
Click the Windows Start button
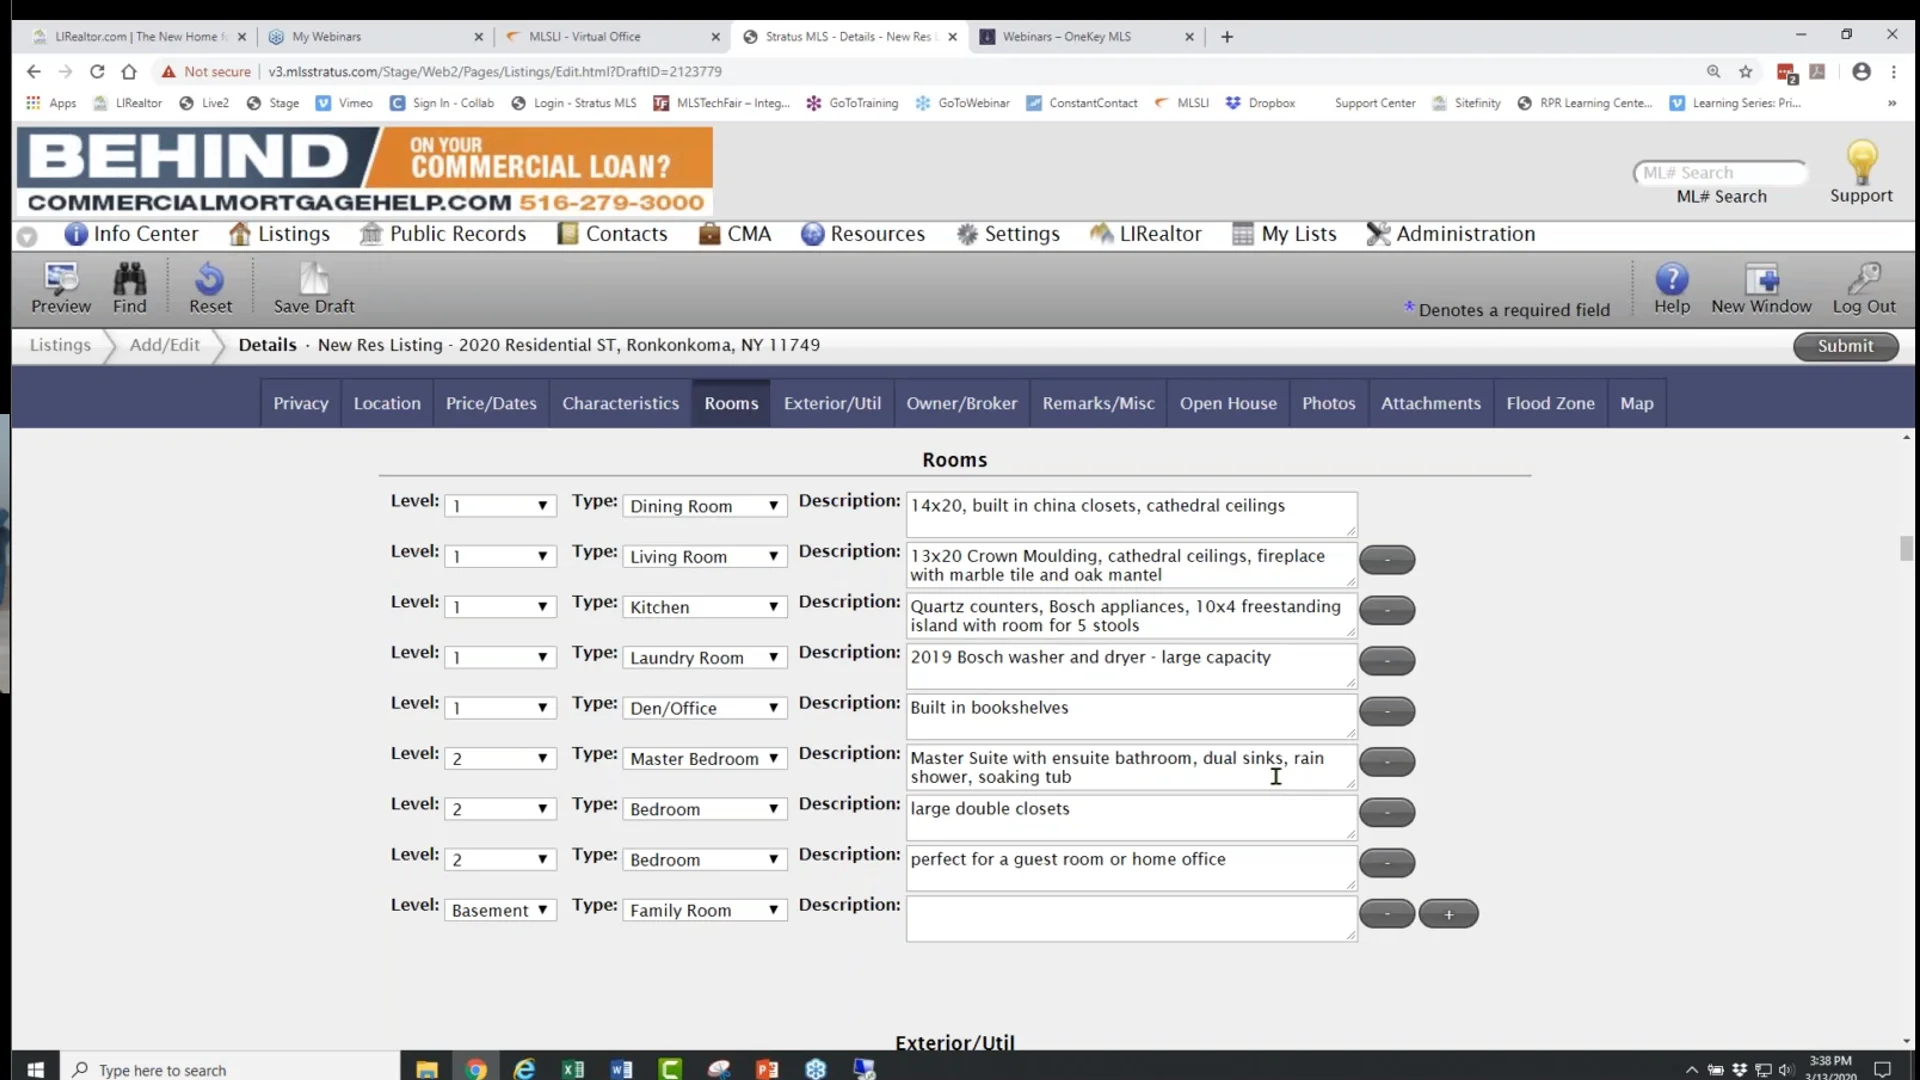35,1069
